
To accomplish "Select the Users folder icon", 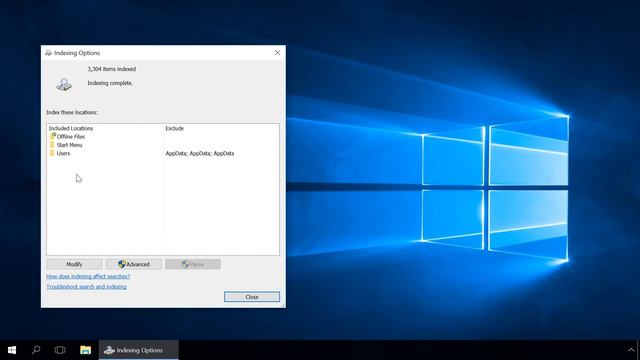I will click(52, 153).
